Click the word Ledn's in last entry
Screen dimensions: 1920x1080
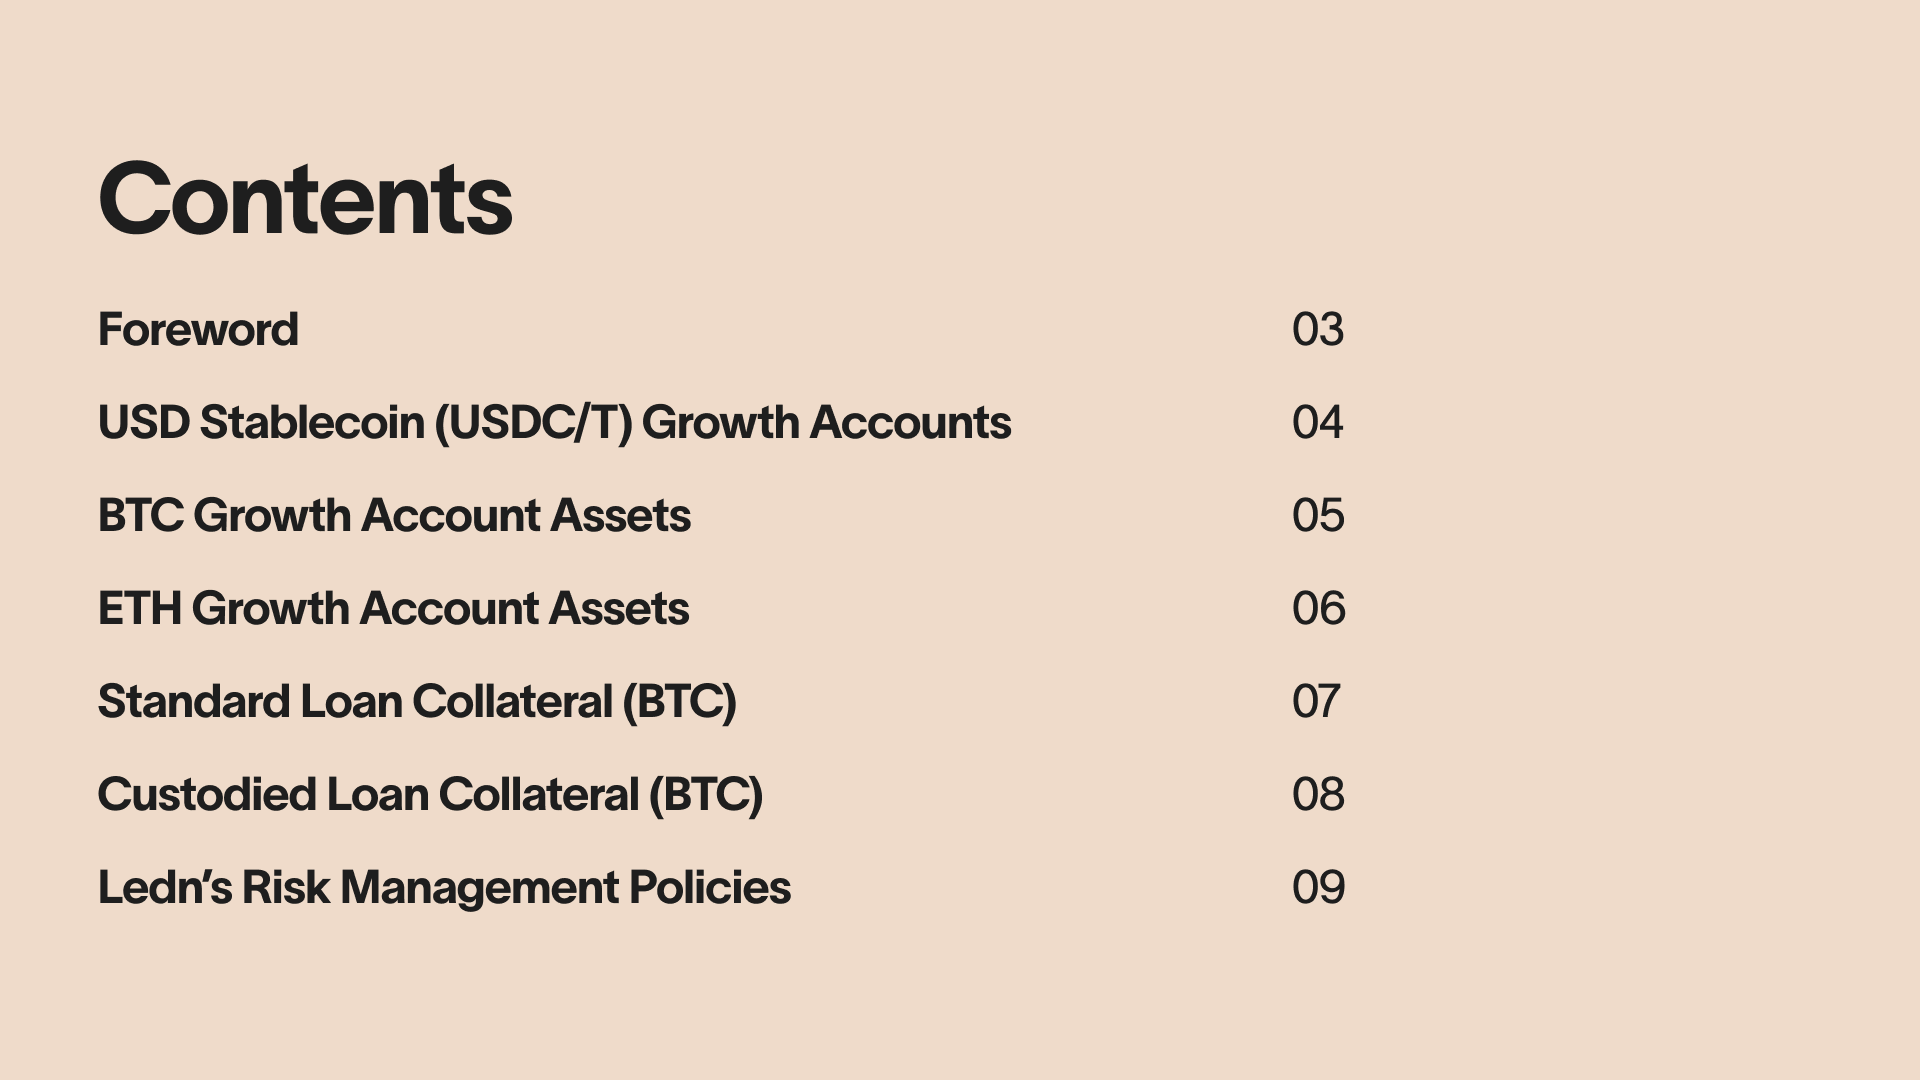click(165, 887)
